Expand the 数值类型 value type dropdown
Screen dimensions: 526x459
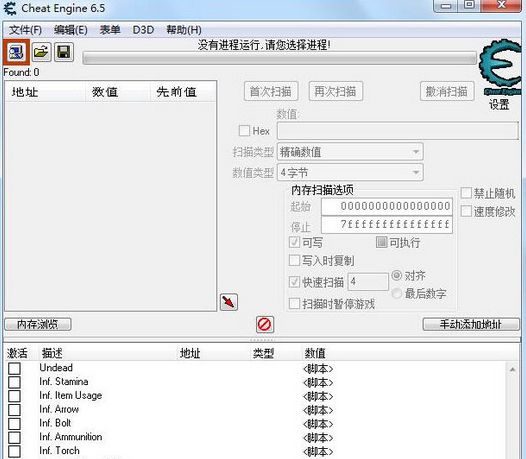(x=350, y=172)
